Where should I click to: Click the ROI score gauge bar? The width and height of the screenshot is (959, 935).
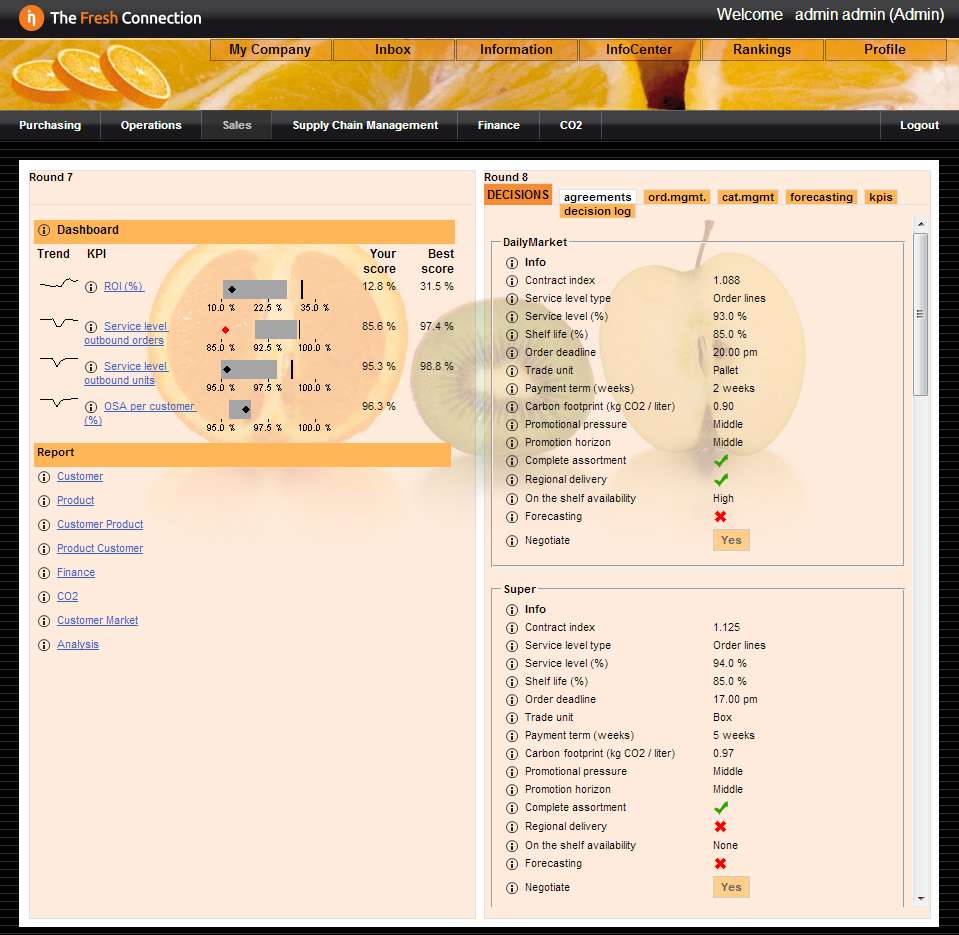pos(255,289)
